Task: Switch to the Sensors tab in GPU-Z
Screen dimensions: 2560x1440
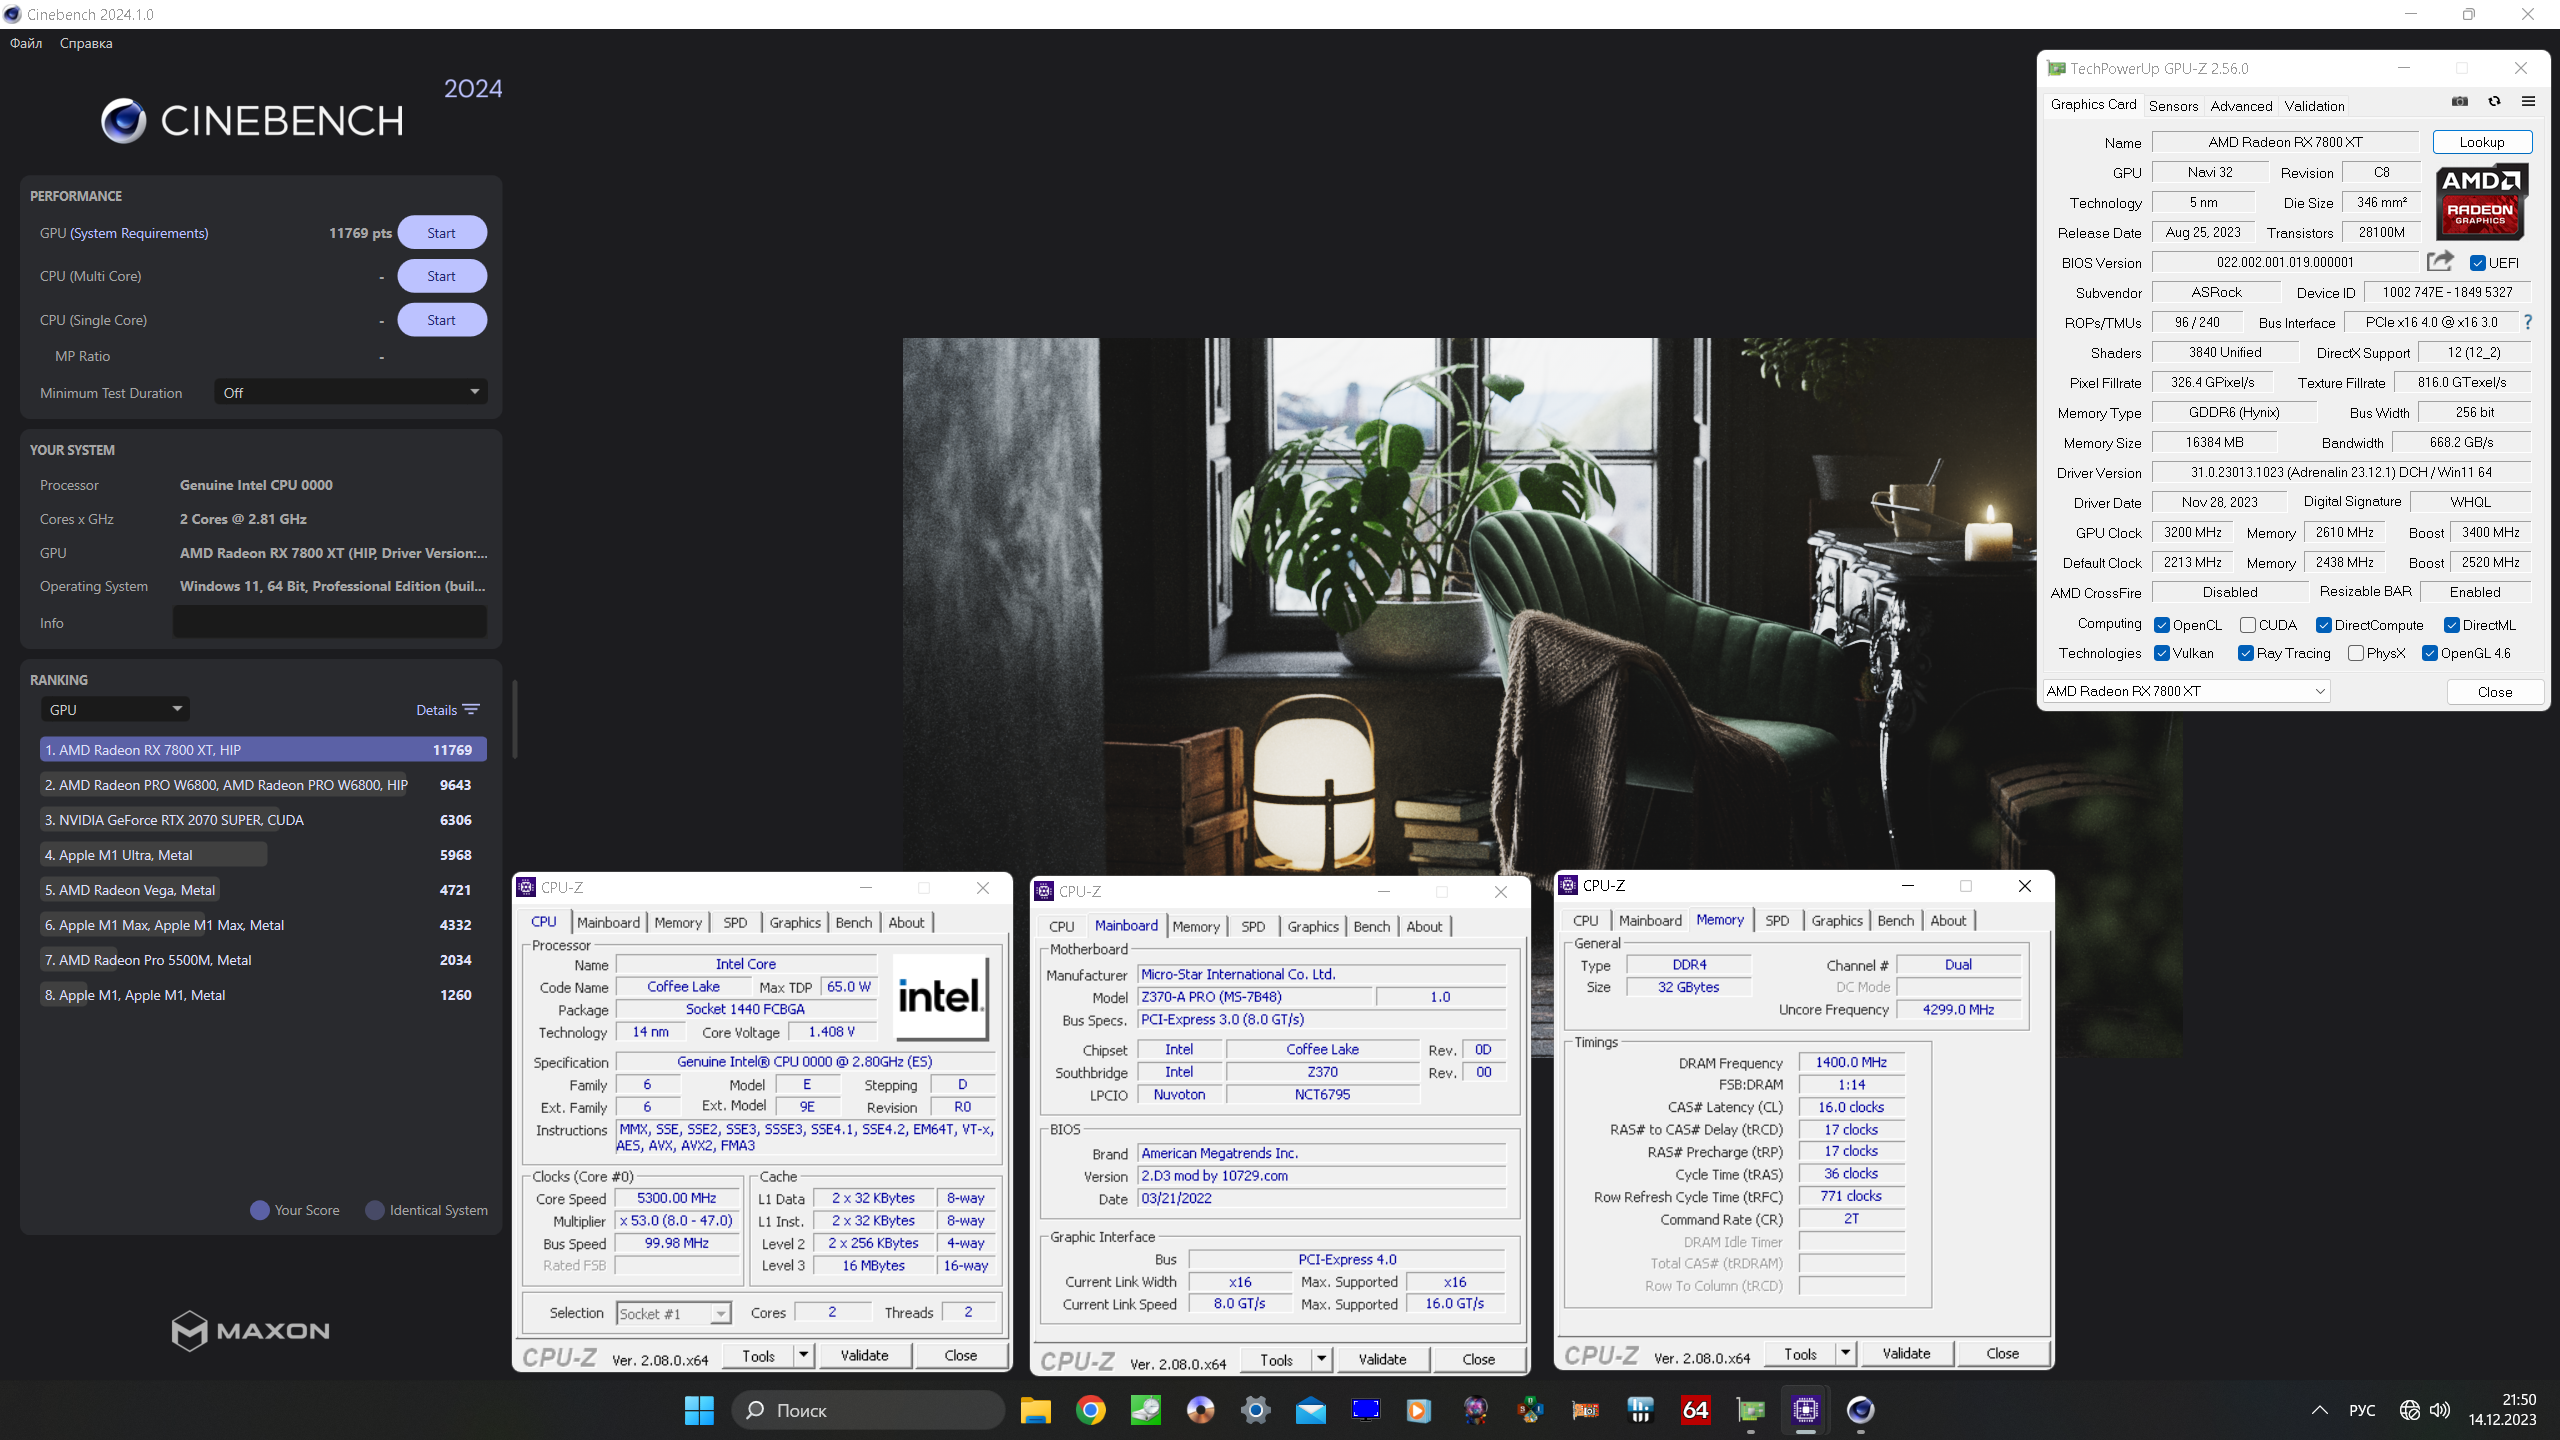Action: click(2173, 106)
